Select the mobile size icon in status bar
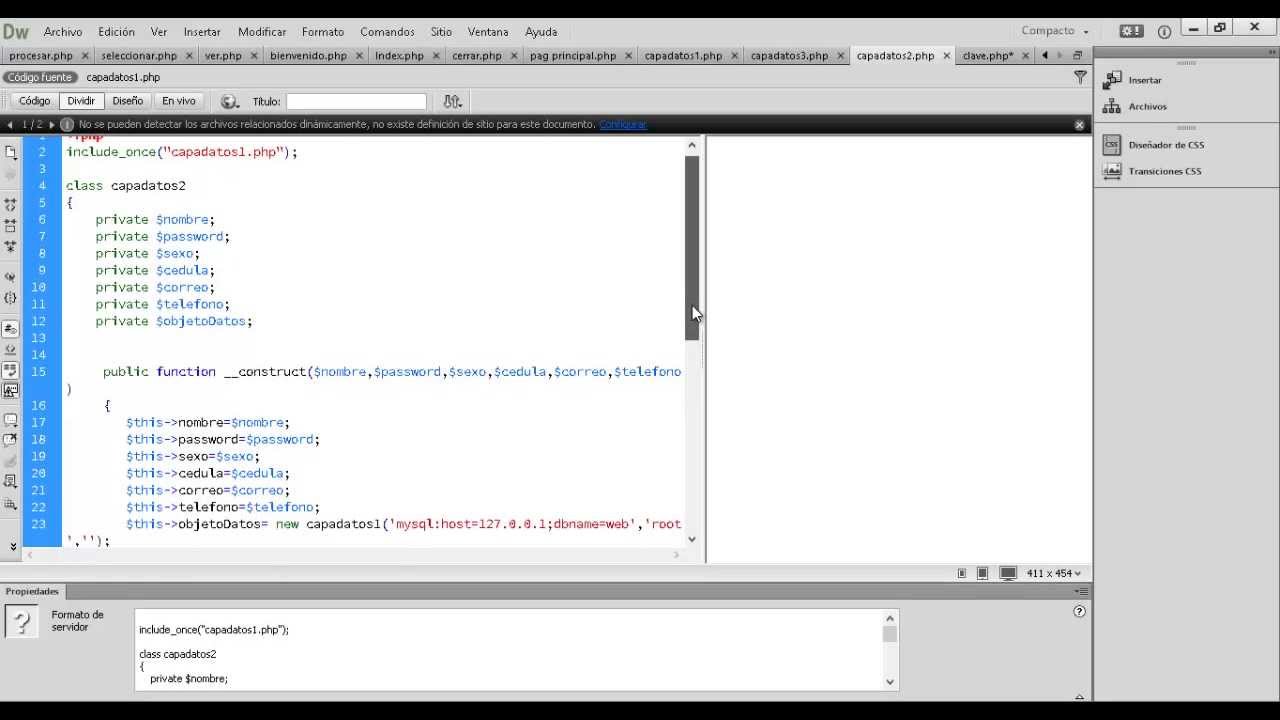 962,574
